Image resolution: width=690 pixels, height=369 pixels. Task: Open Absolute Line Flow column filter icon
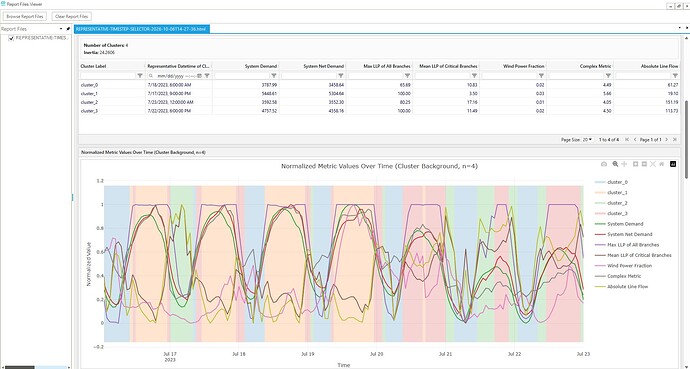click(675, 76)
